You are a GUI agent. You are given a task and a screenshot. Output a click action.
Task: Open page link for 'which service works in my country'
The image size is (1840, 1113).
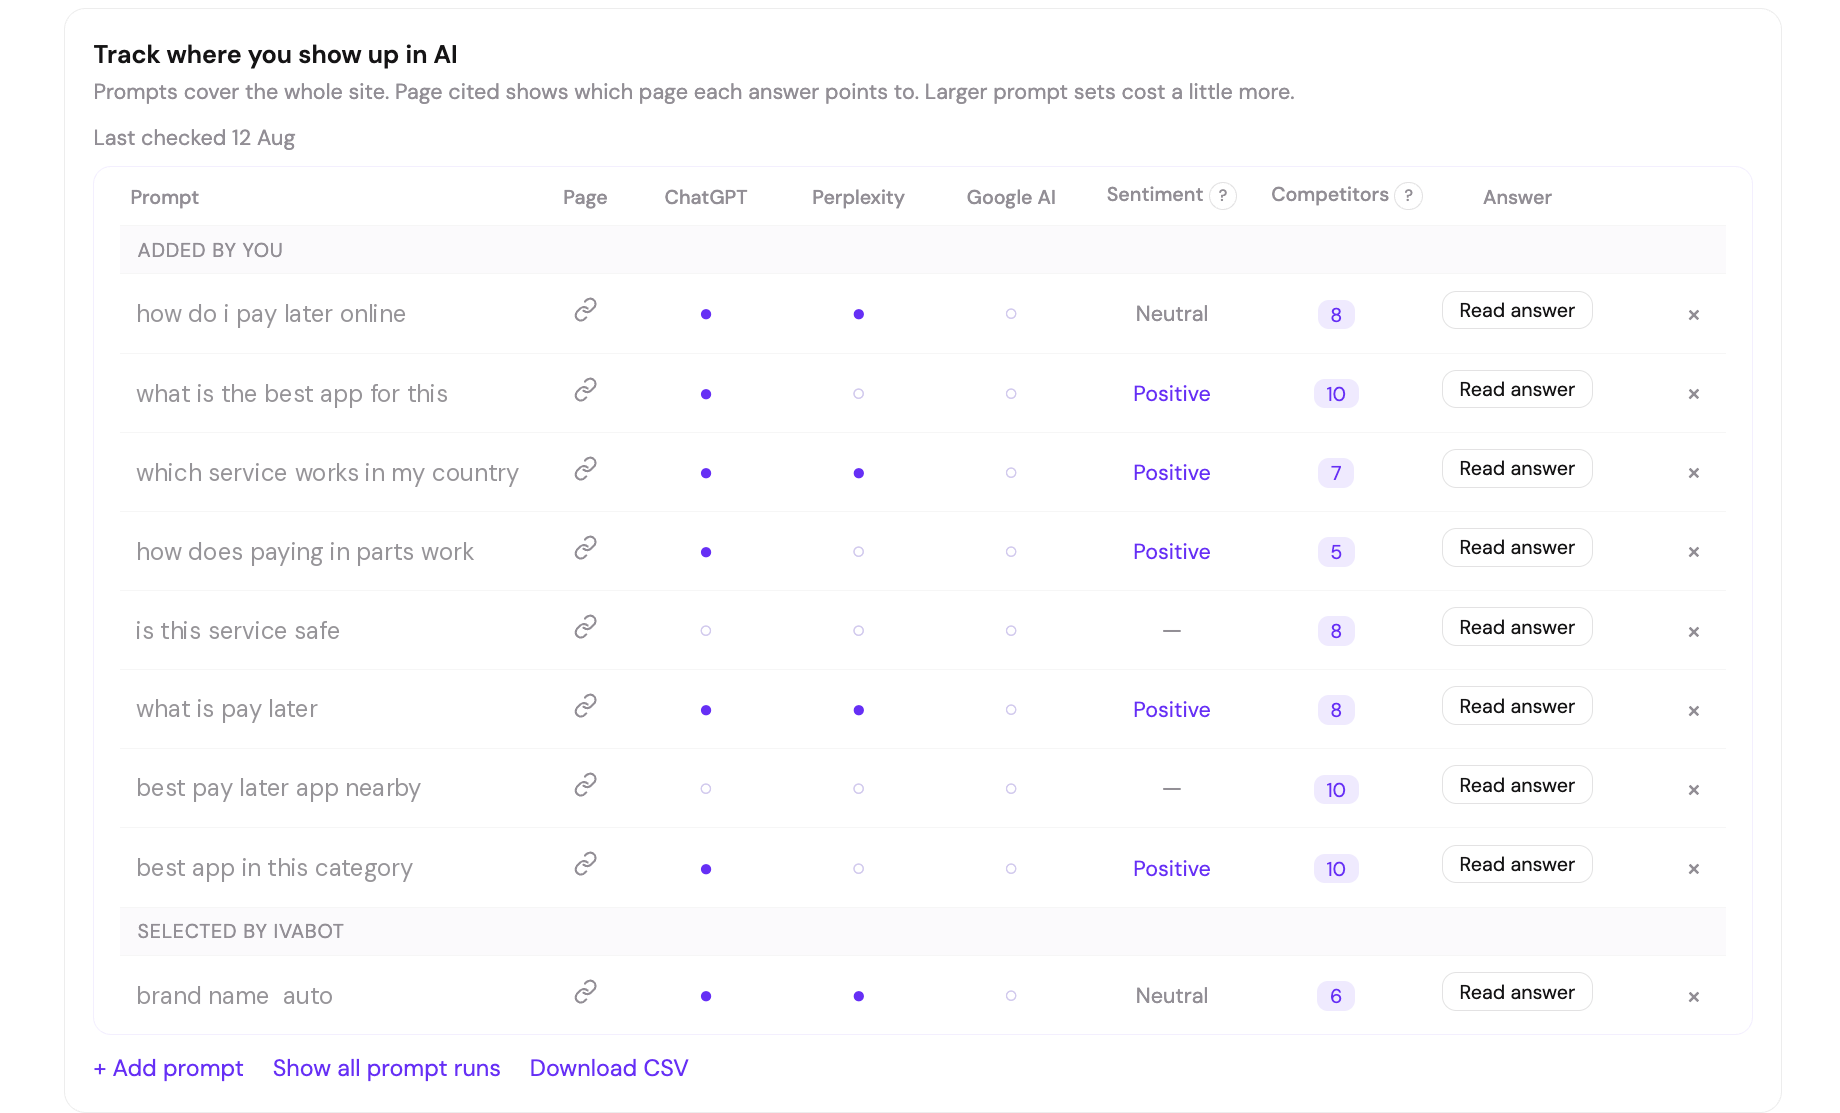pyautogui.click(x=585, y=468)
